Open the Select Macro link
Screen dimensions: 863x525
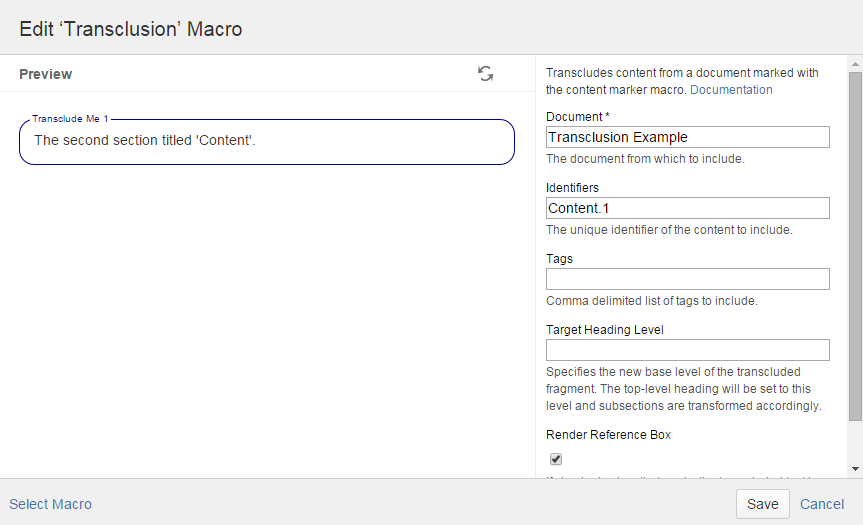51,504
